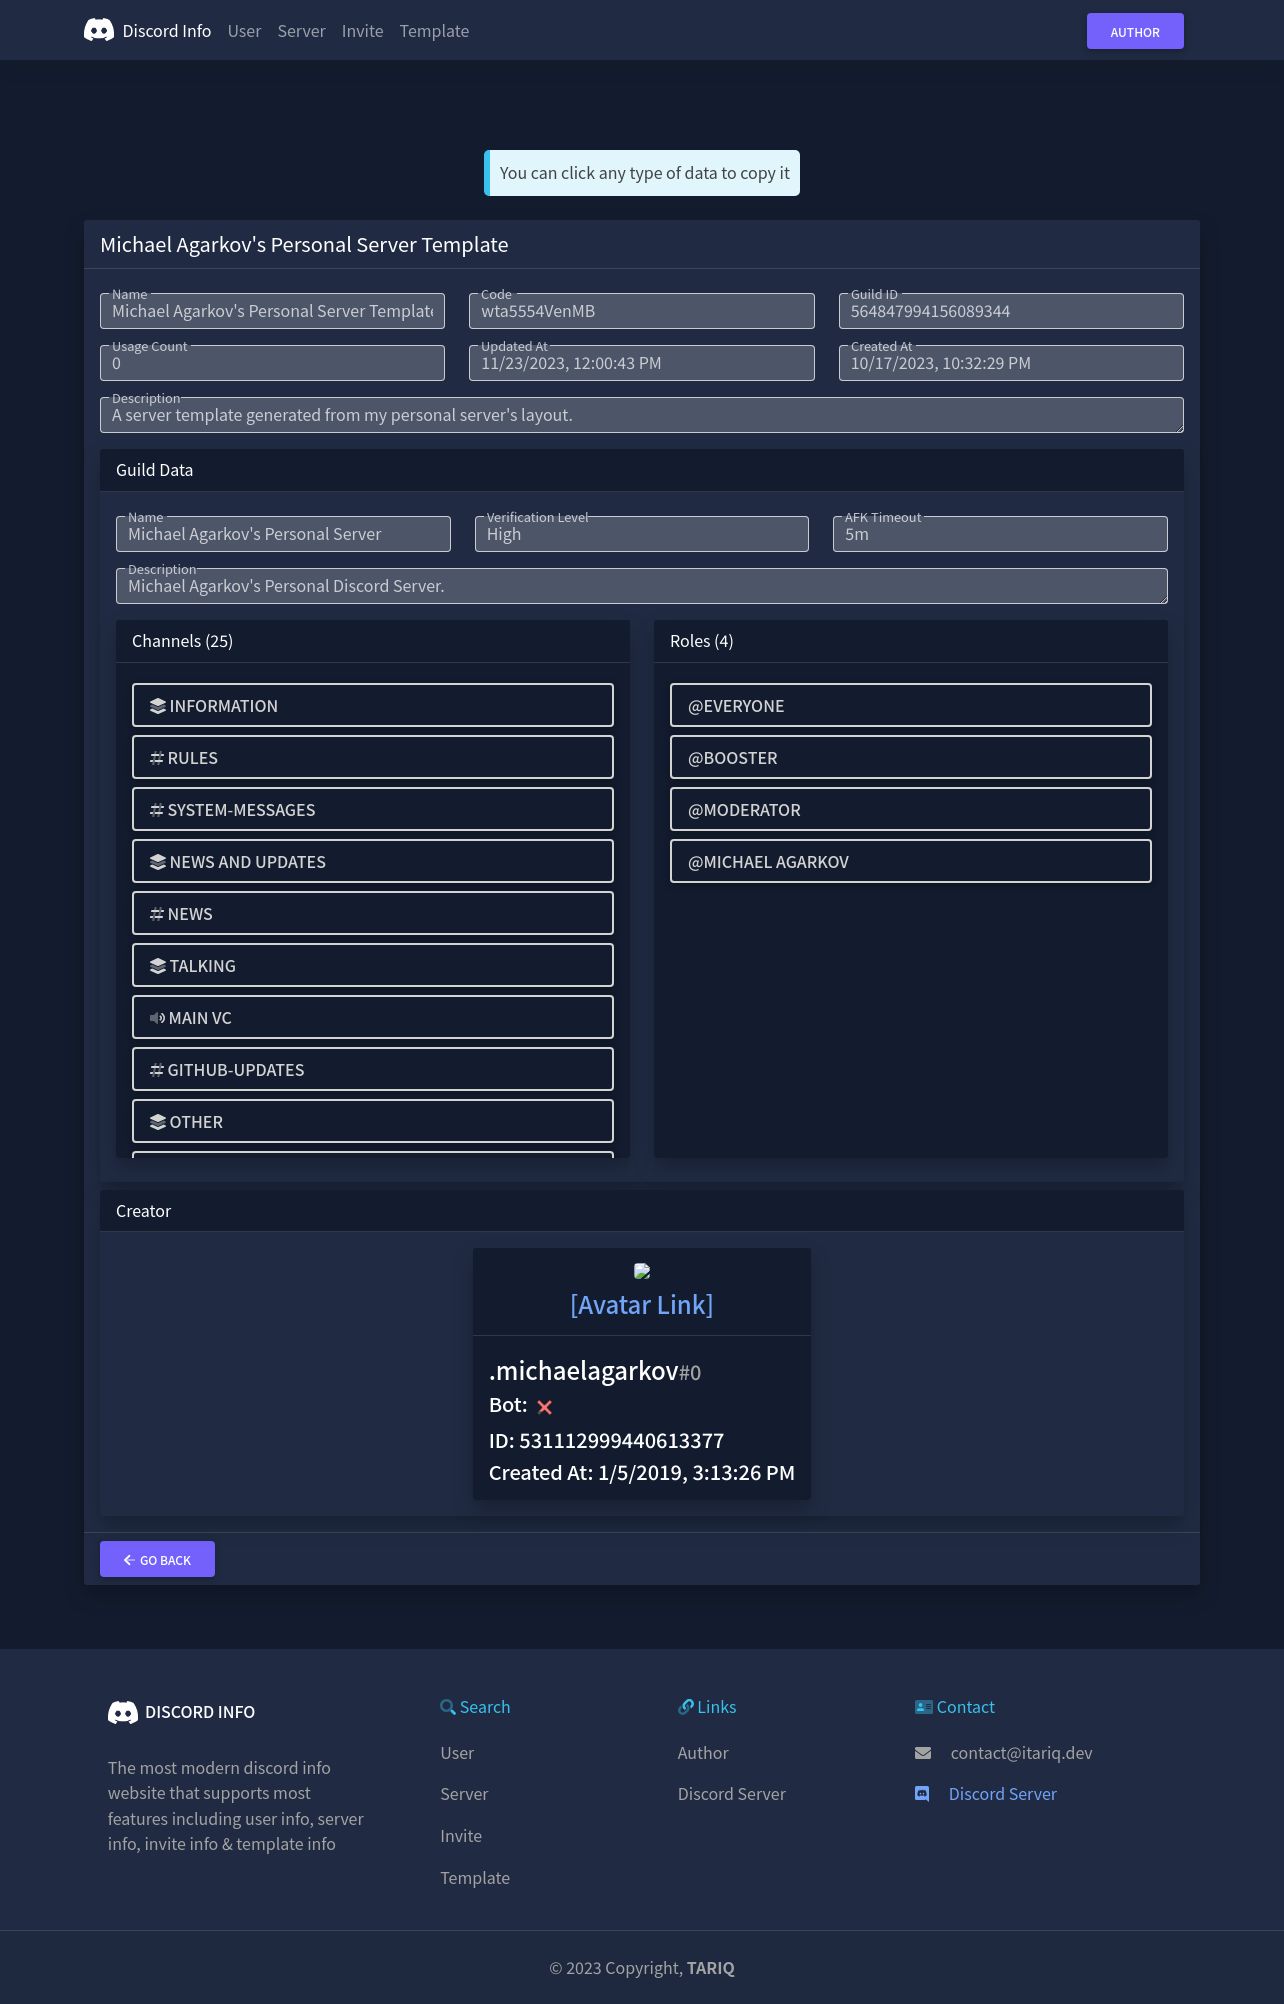Click the hash icon beside GITHUB-UPDATES
This screenshot has width=1284, height=2004.
tap(157, 1070)
